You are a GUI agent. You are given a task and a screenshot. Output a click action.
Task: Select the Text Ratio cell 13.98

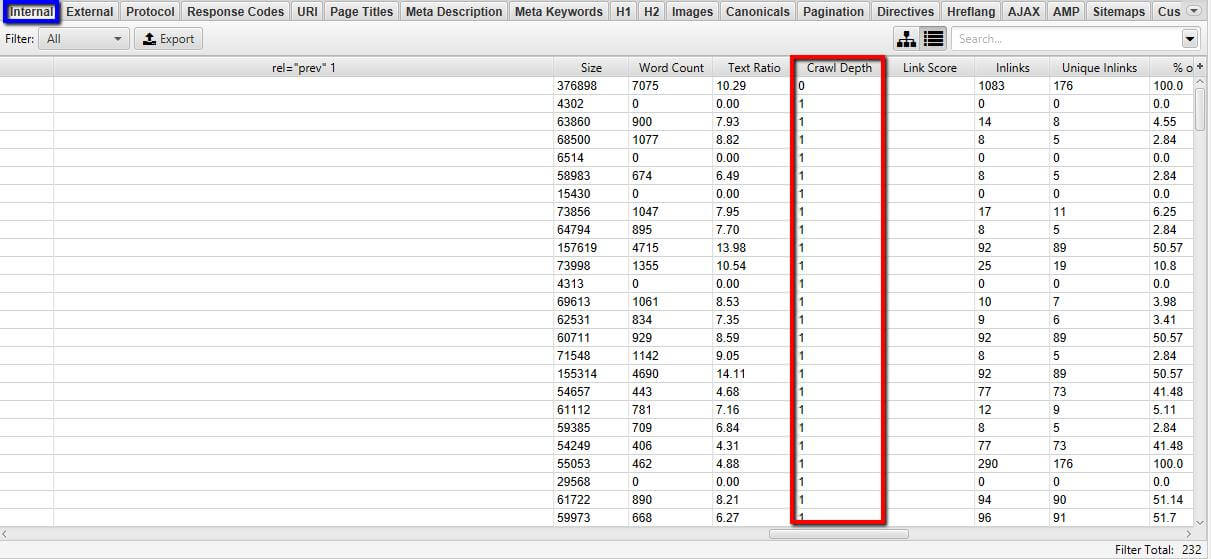(x=754, y=248)
